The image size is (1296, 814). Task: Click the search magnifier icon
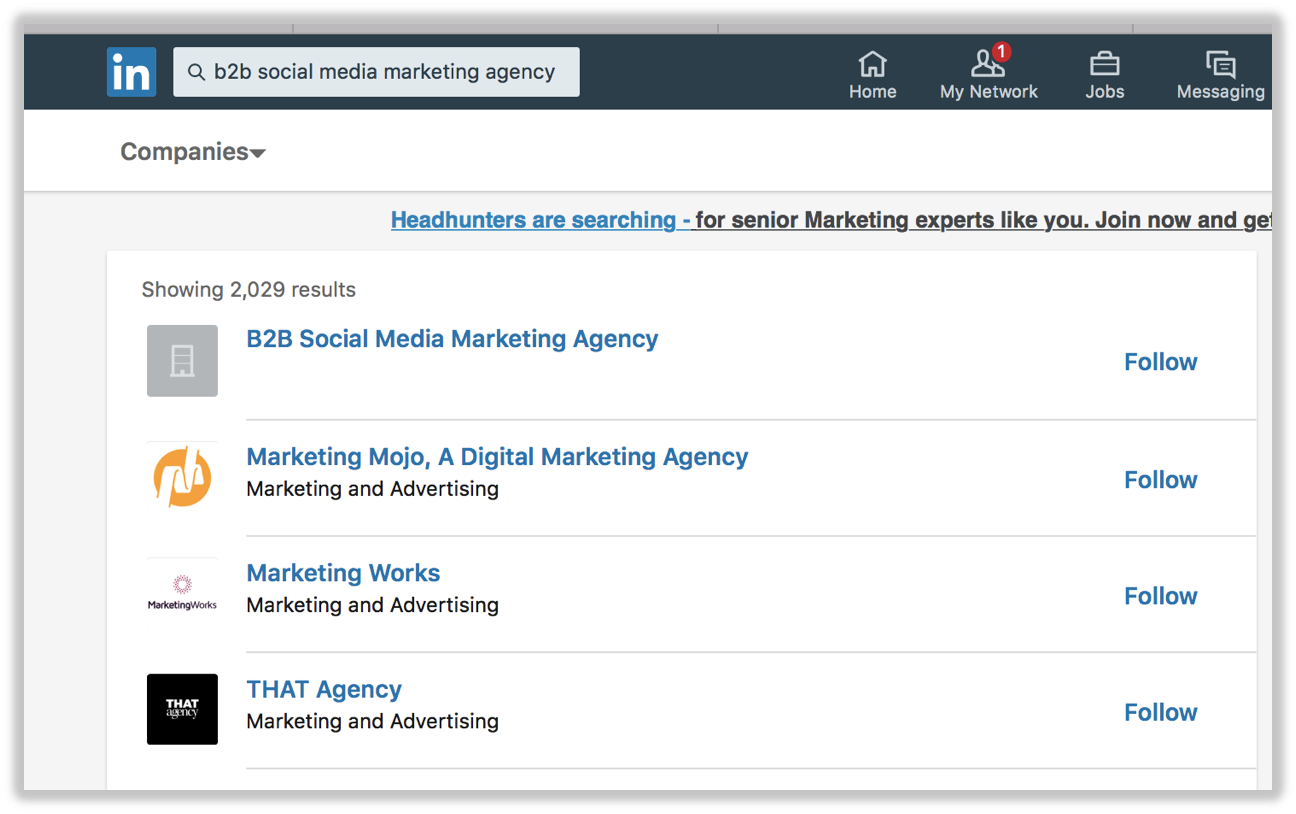(x=196, y=71)
